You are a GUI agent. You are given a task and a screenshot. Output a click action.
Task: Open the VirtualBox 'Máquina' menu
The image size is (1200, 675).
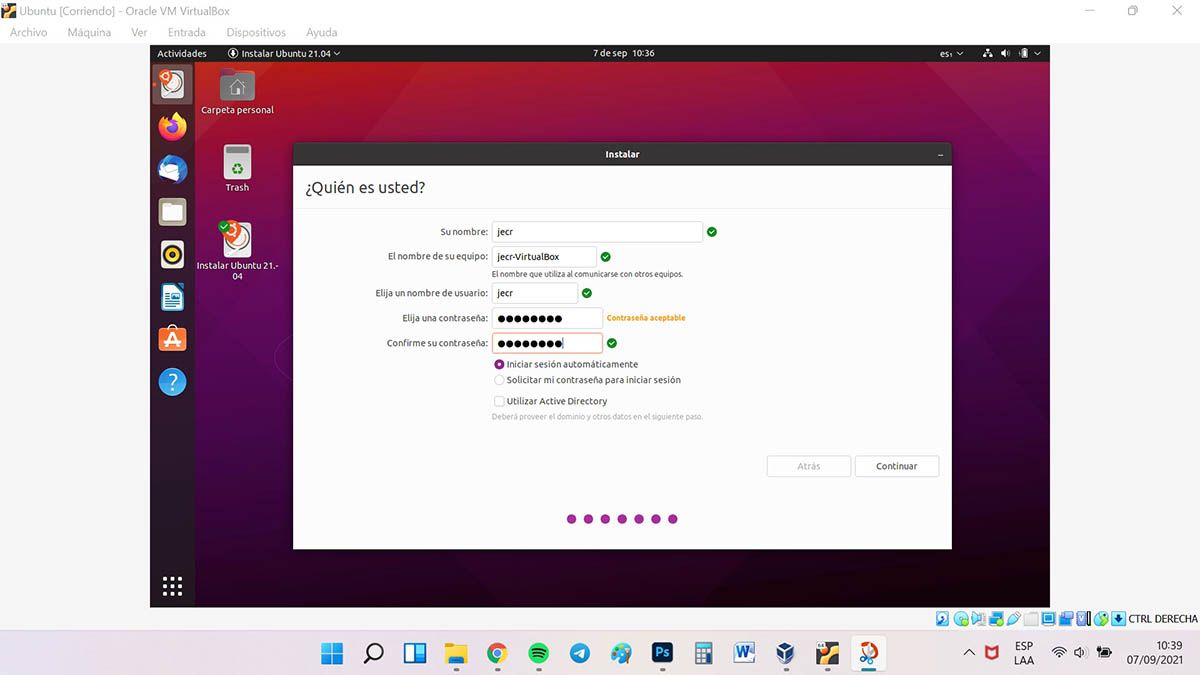pyautogui.click(x=89, y=32)
